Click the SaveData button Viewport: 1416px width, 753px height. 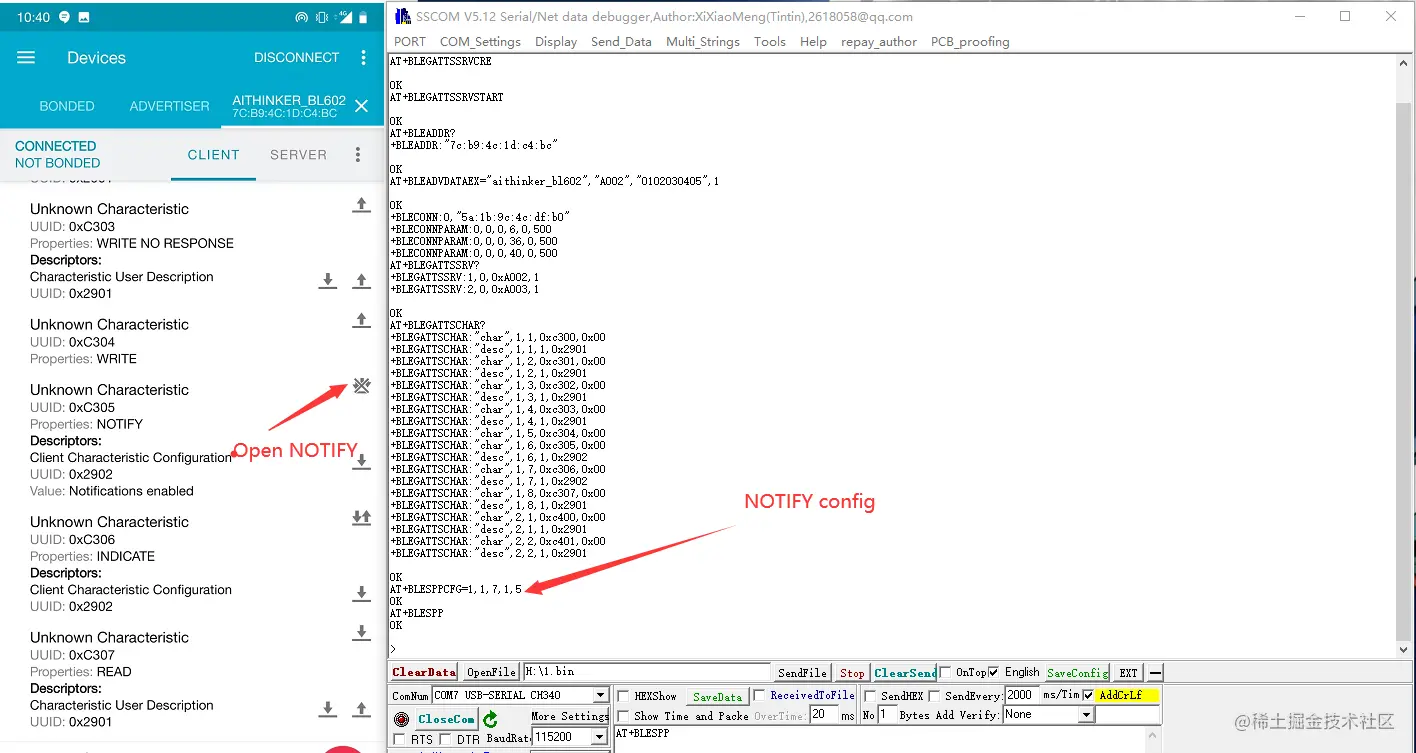pos(717,697)
